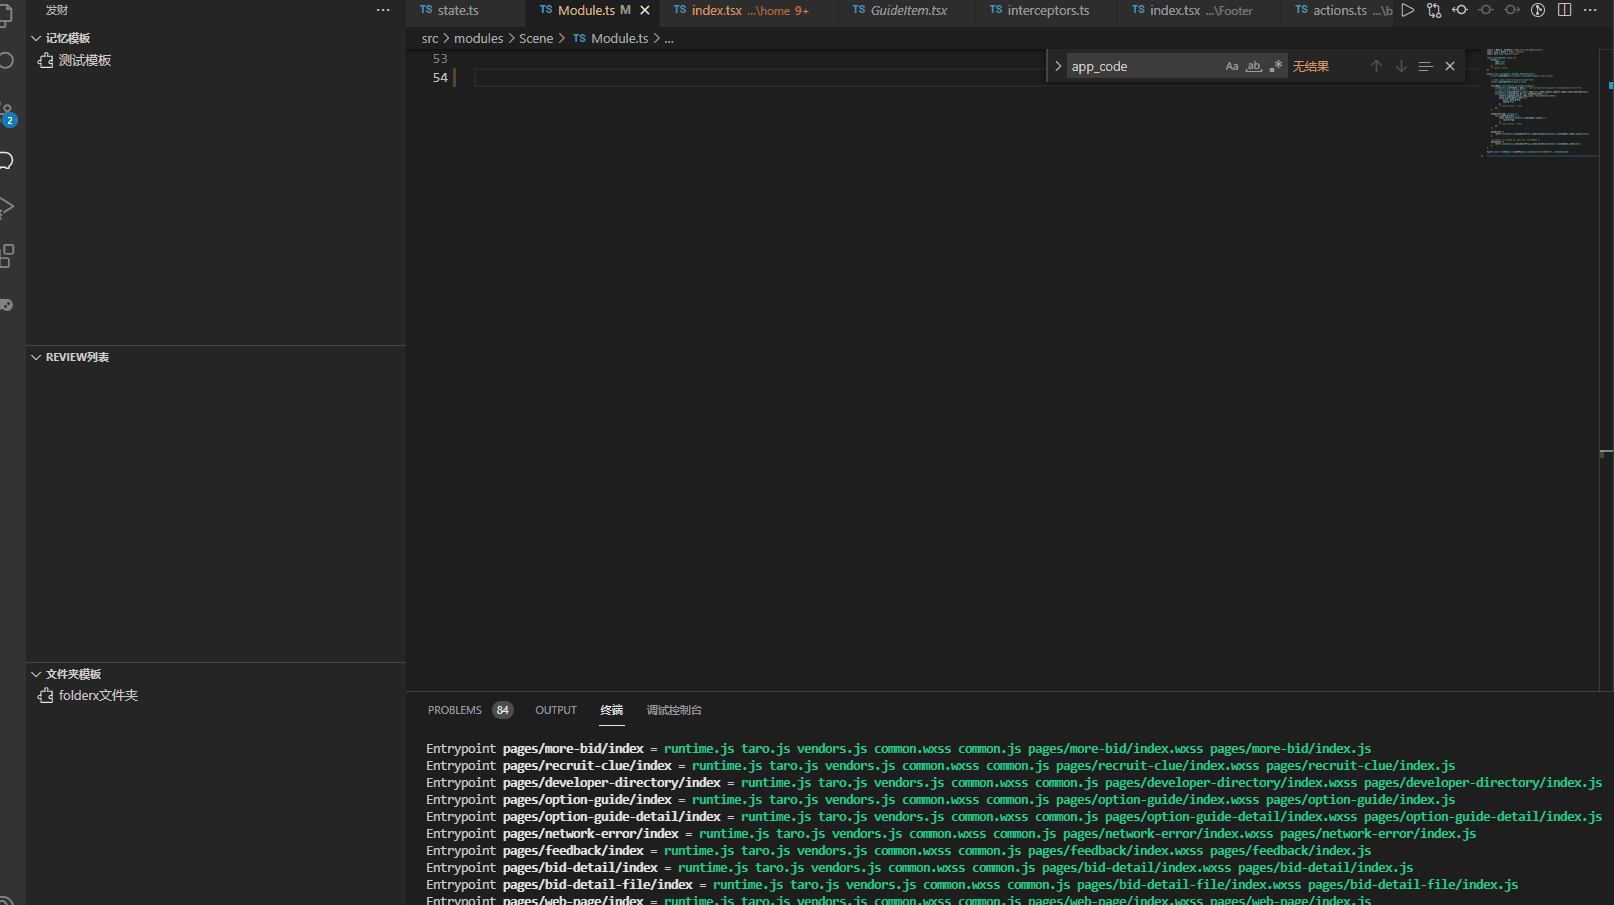Viewport: 1614px width, 905px height.
Task: Open the Run and Debug view
Action: pos(7,207)
